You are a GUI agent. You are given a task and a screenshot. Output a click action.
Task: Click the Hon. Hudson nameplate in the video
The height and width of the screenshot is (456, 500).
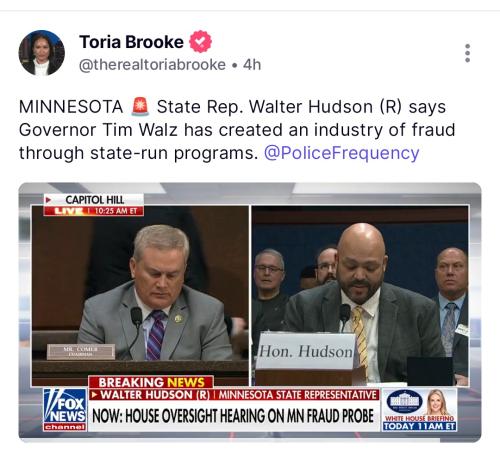(x=306, y=351)
